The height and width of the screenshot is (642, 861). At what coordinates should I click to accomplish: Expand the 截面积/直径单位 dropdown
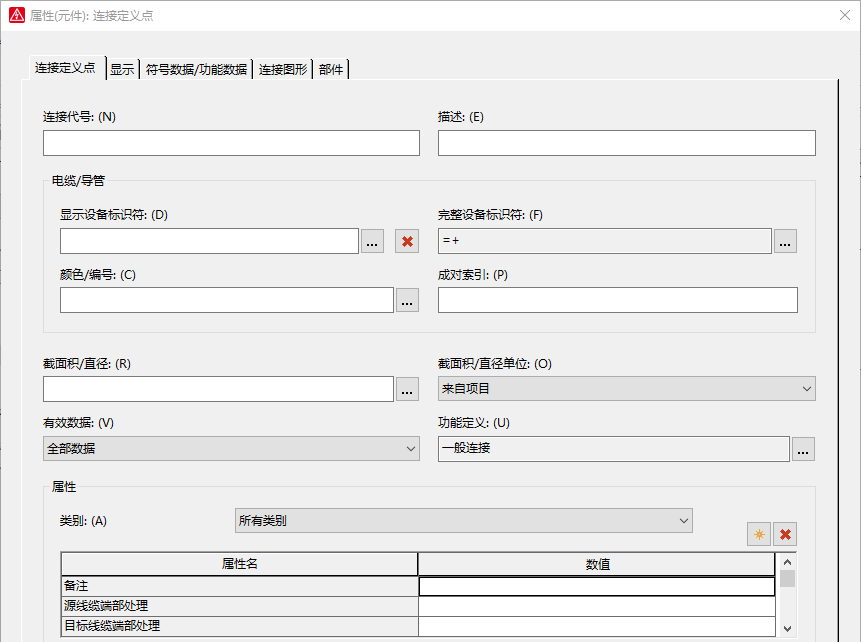(x=626, y=389)
